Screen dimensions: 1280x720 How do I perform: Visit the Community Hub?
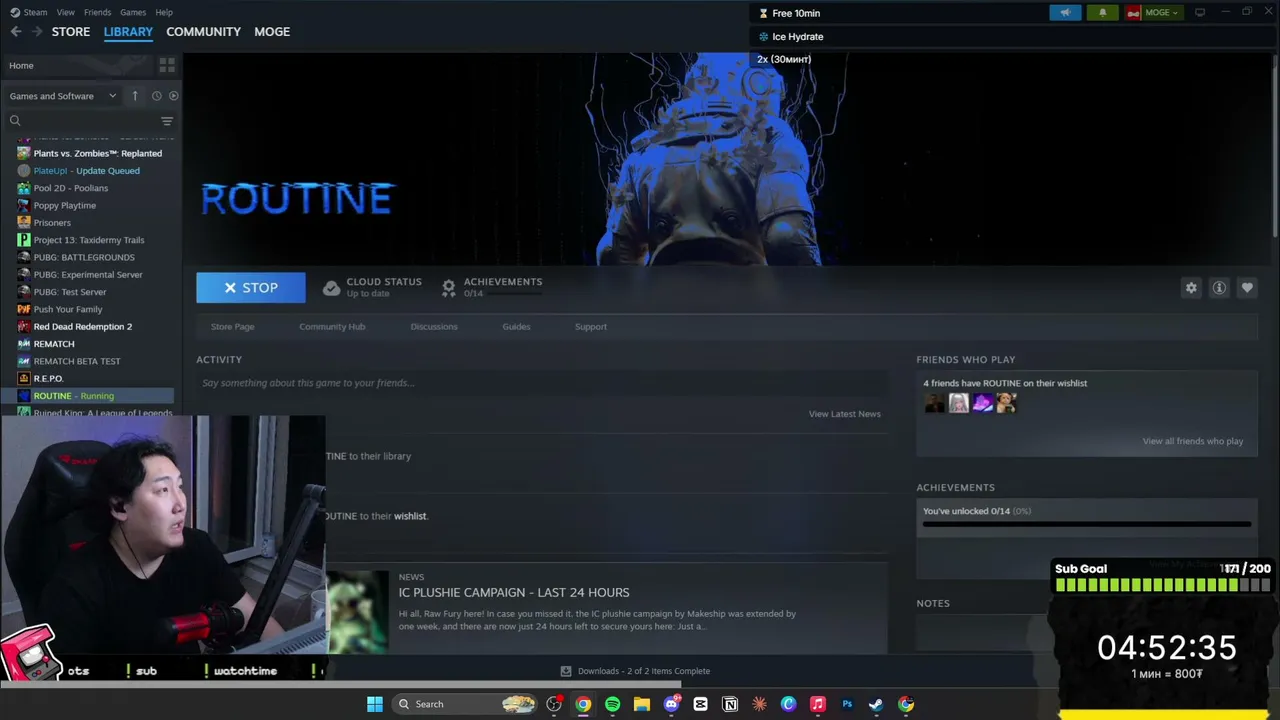pos(332,327)
